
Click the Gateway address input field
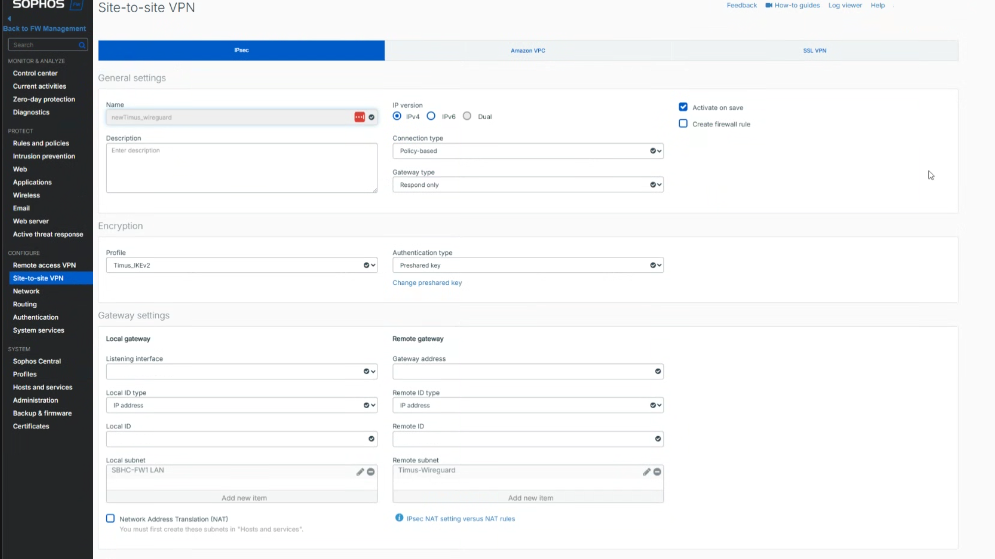coord(528,371)
